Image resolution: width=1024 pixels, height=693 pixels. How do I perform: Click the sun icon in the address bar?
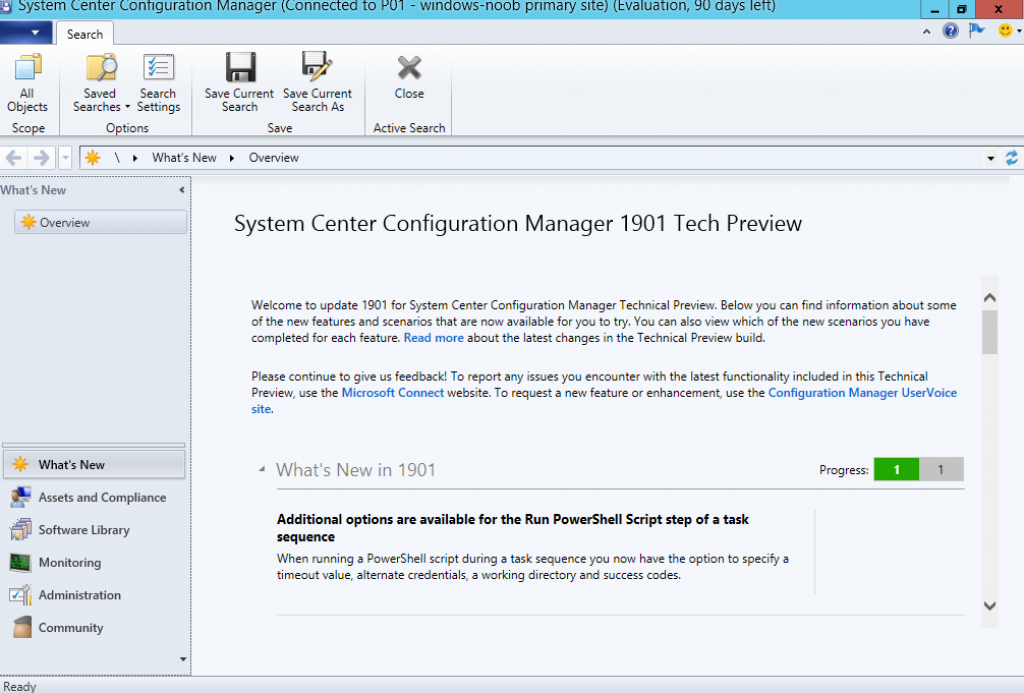pyautogui.click(x=93, y=157)
